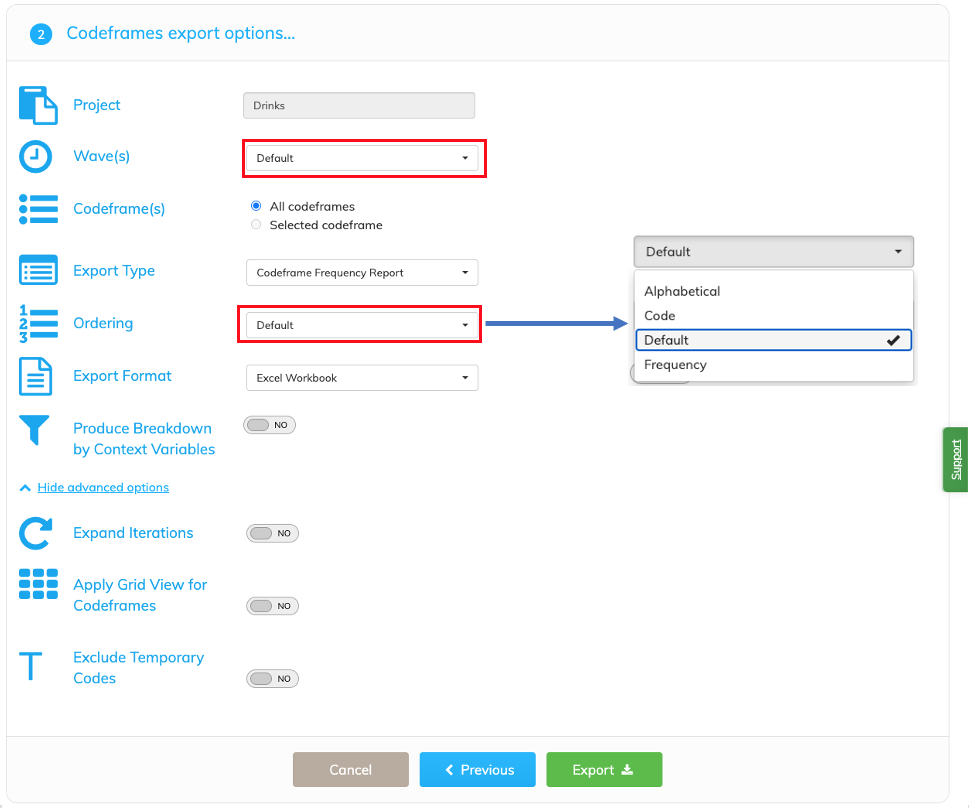Click 'Codeframes export options...' heading
969x808 pixels.
pos(181,33)
